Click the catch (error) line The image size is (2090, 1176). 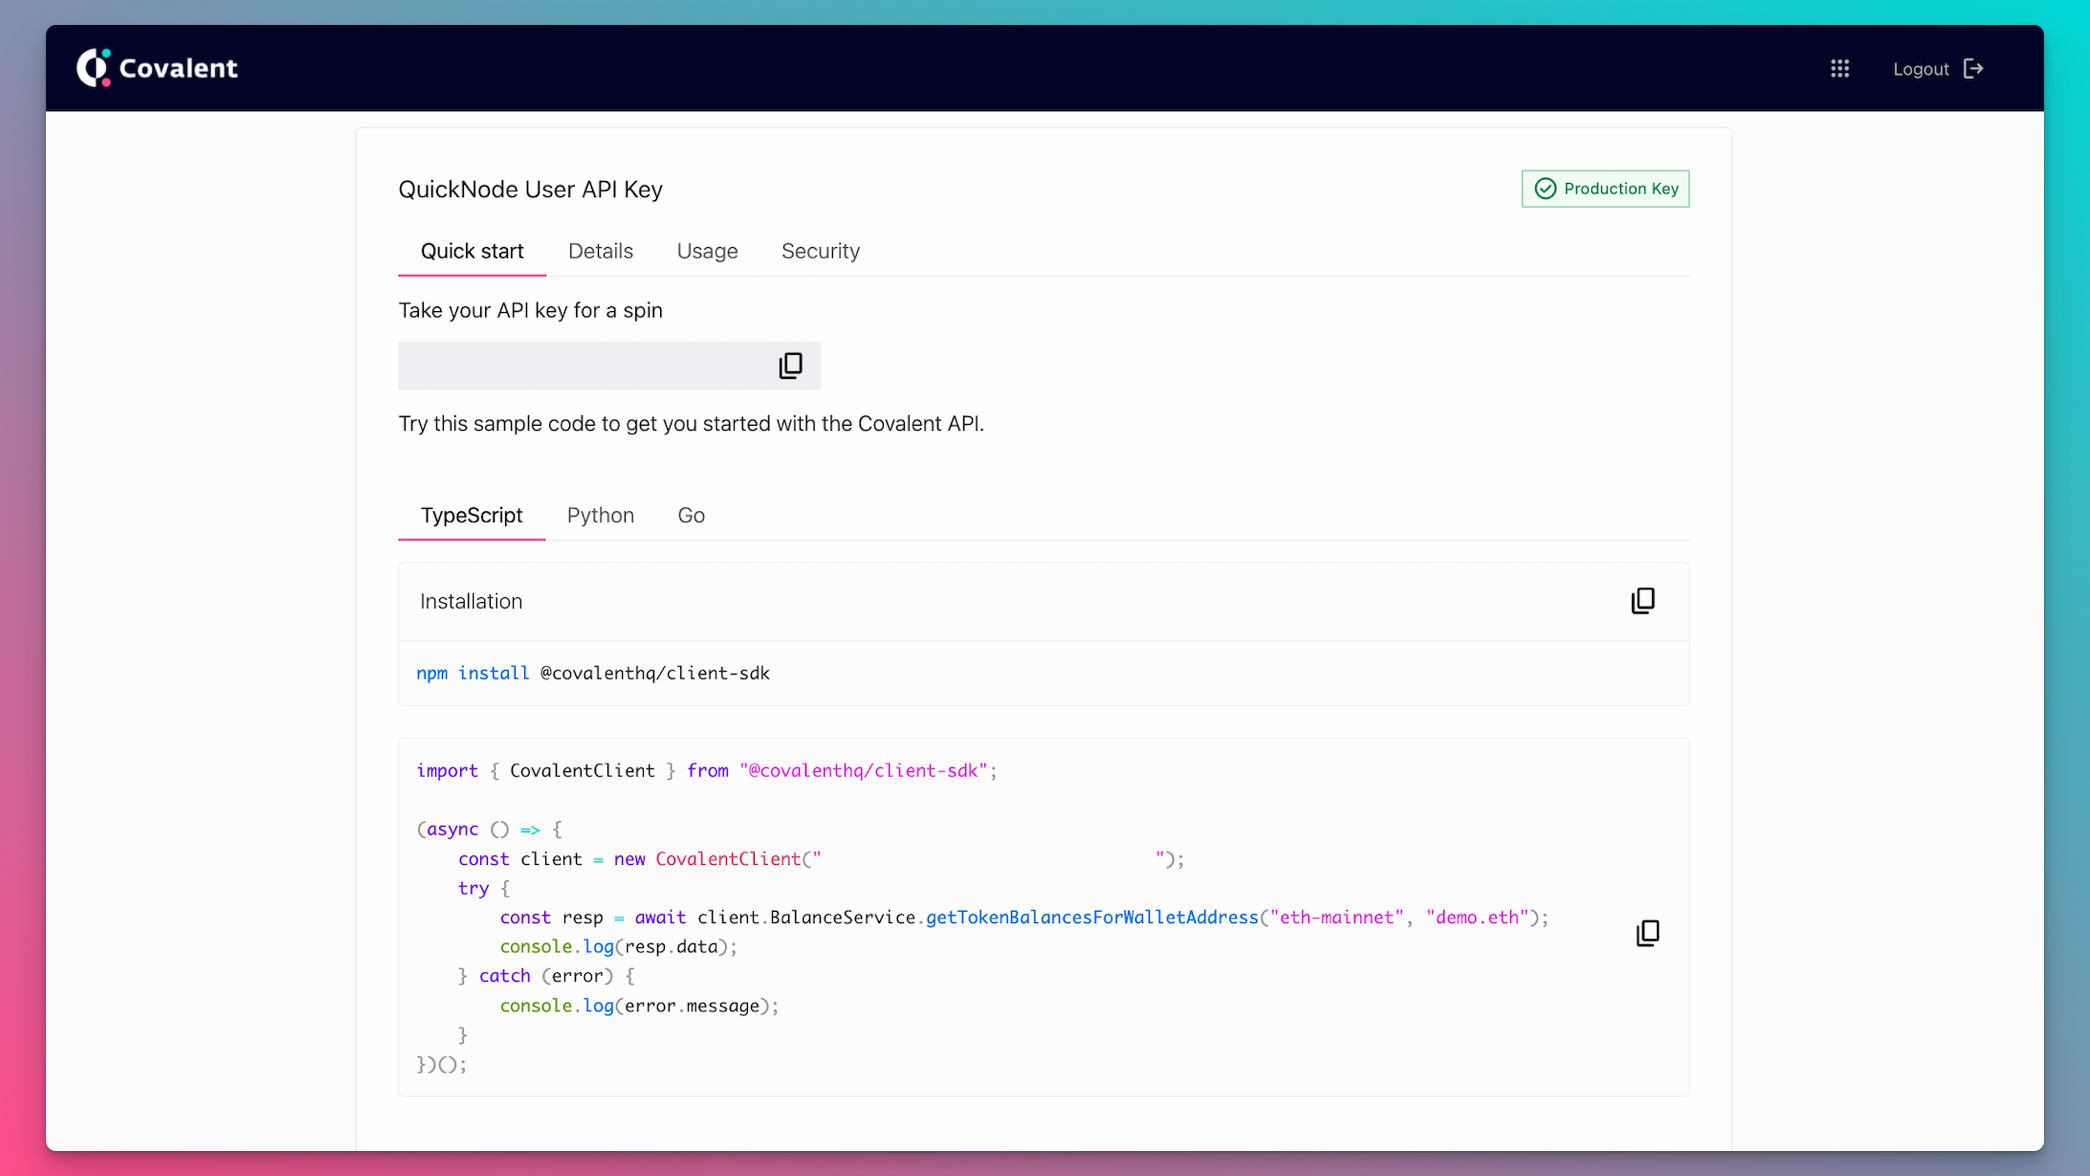[546, 976]
